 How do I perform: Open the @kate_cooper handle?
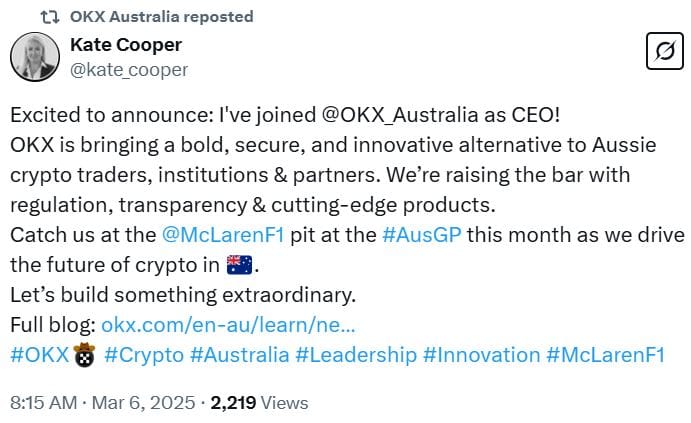129,69
